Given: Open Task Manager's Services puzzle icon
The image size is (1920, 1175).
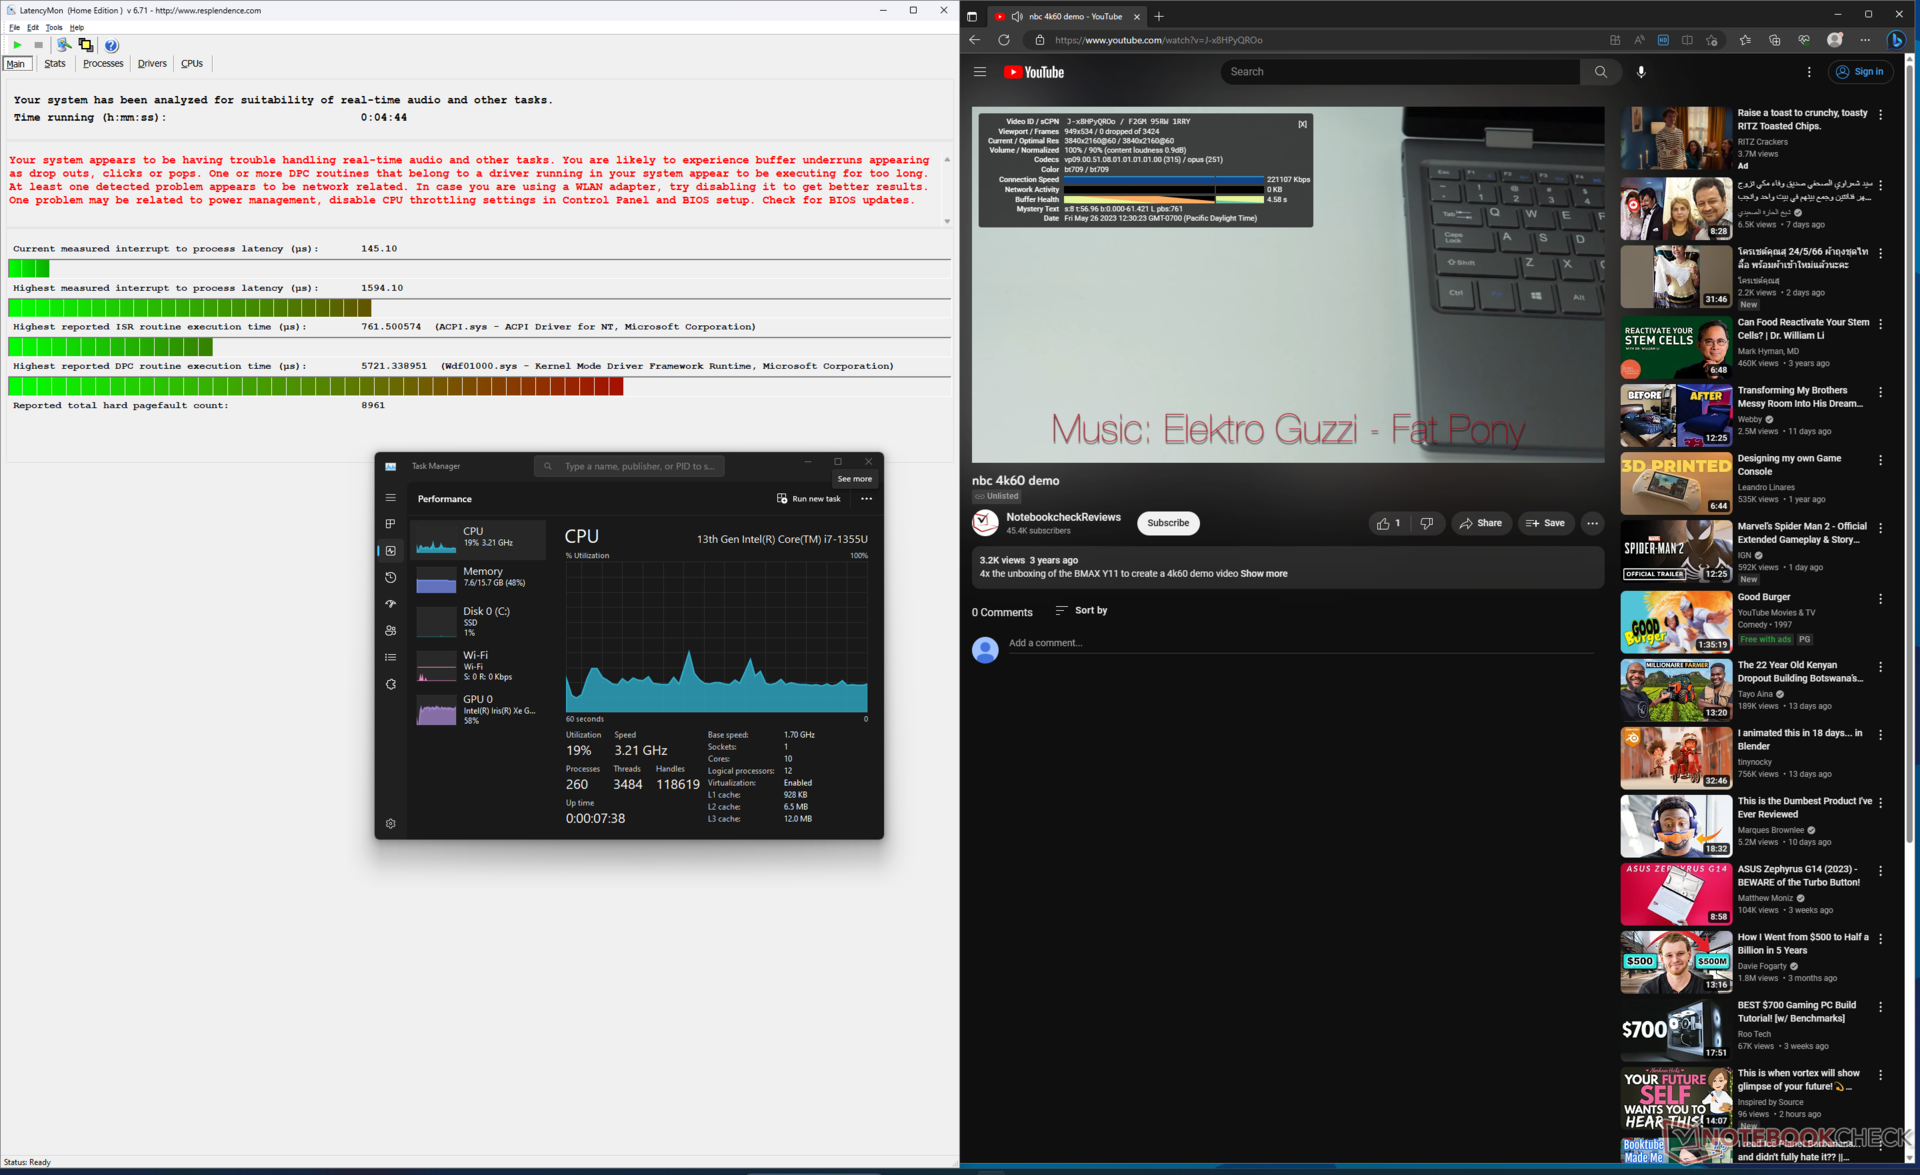Looking at the screenshot, I should [391, 684].
